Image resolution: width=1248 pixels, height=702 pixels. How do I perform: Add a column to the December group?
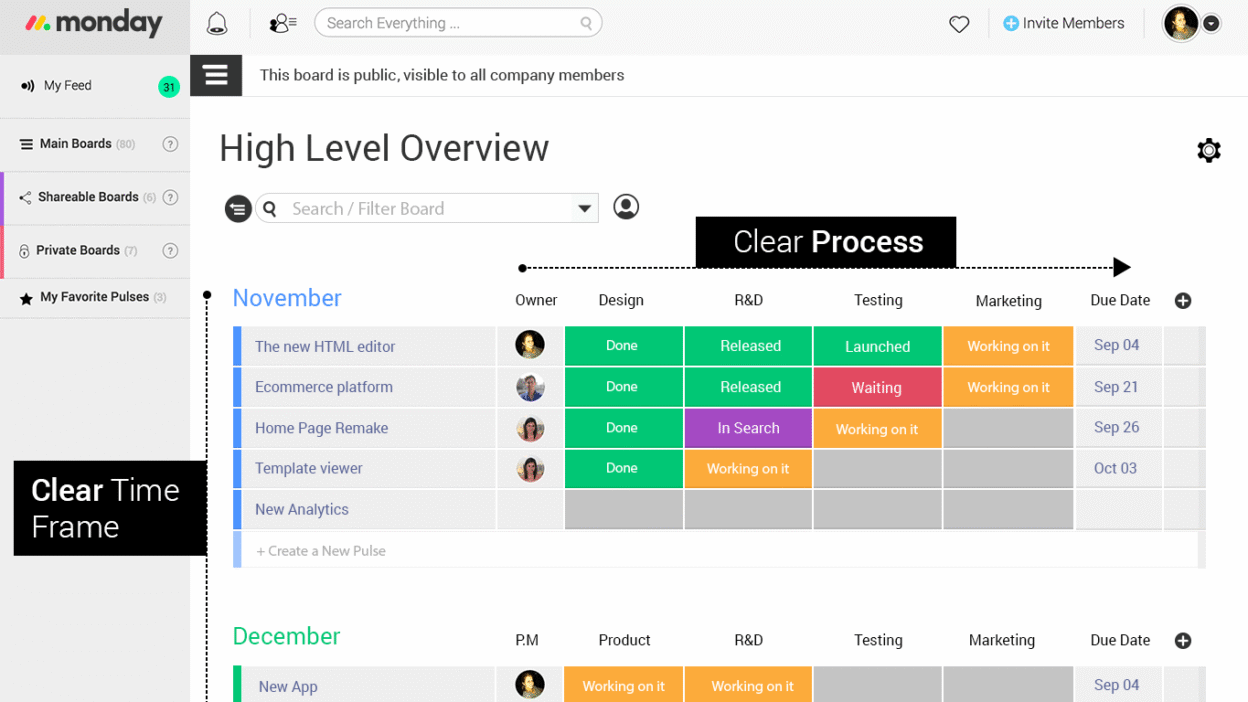[1183, 640]
